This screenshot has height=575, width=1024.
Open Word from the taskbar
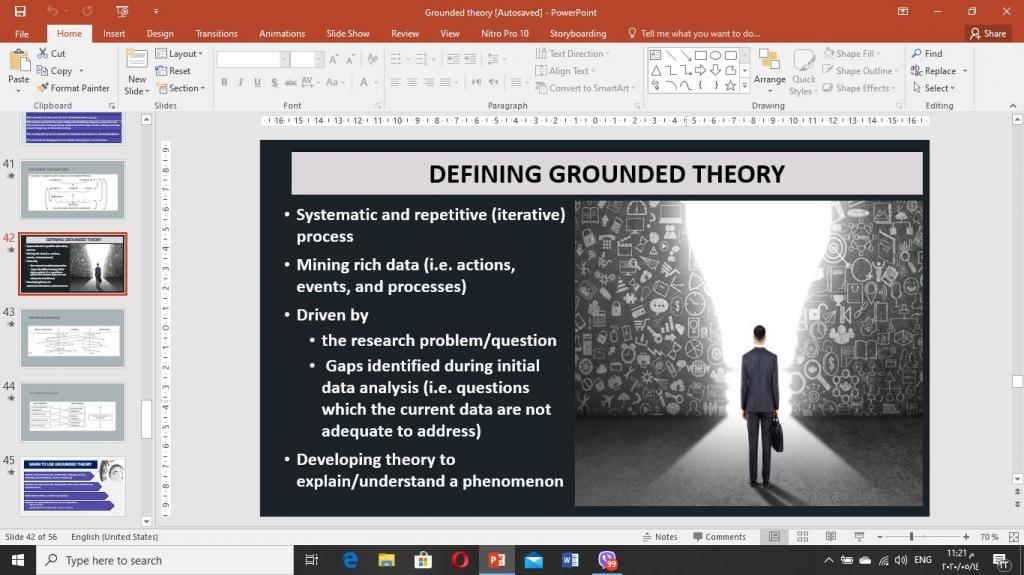[x=570, y=560]
